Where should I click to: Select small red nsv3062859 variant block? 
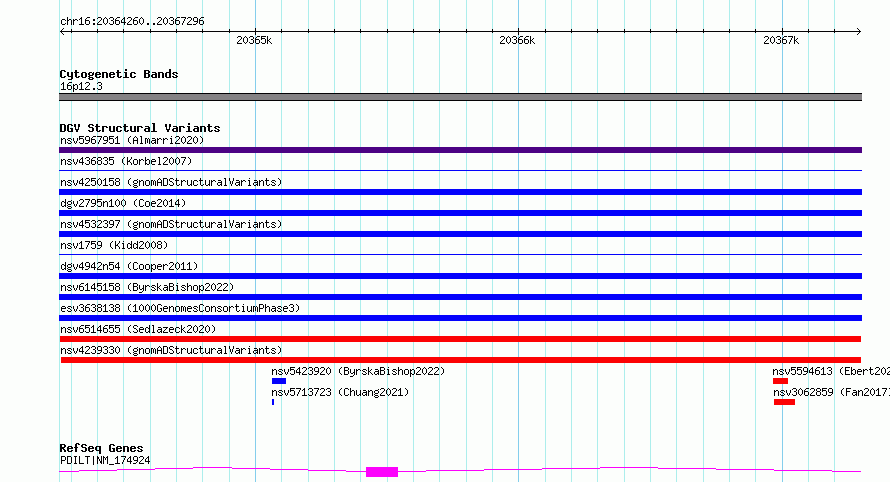(x=784, y=402)
